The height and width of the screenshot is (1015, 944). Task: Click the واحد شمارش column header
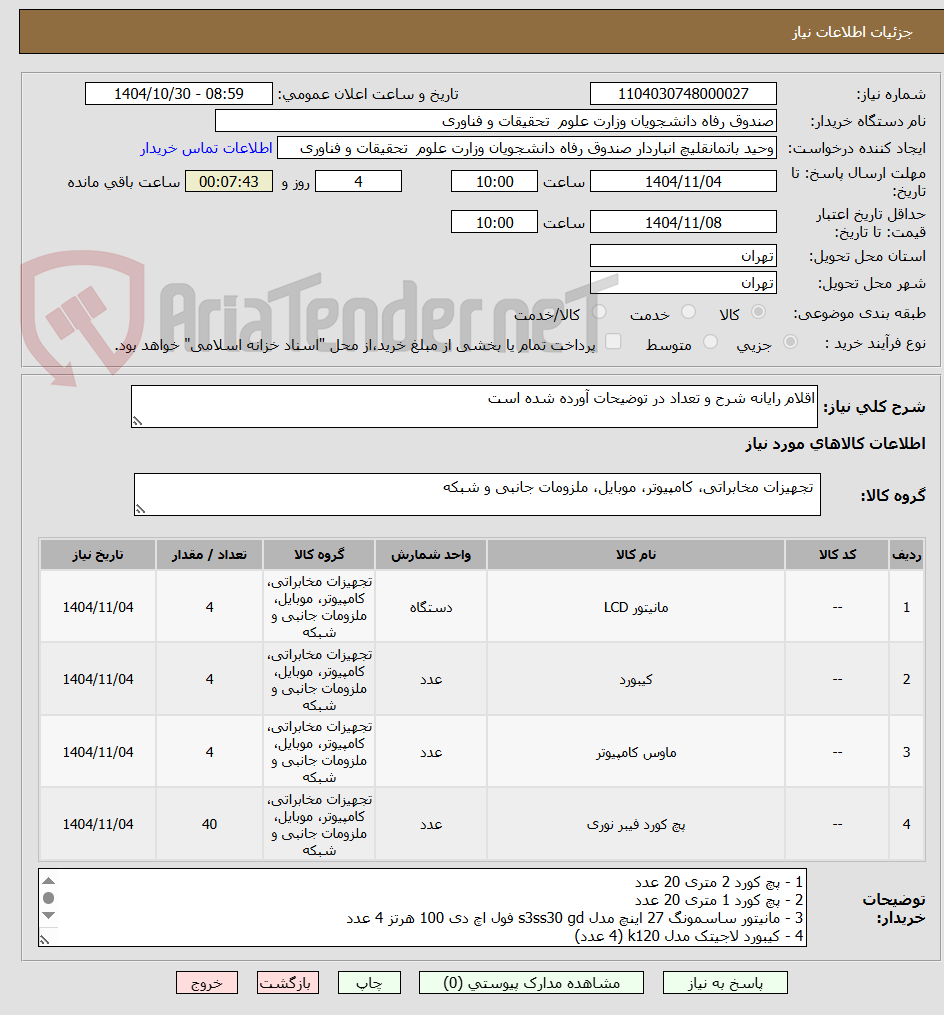point(431,555)
